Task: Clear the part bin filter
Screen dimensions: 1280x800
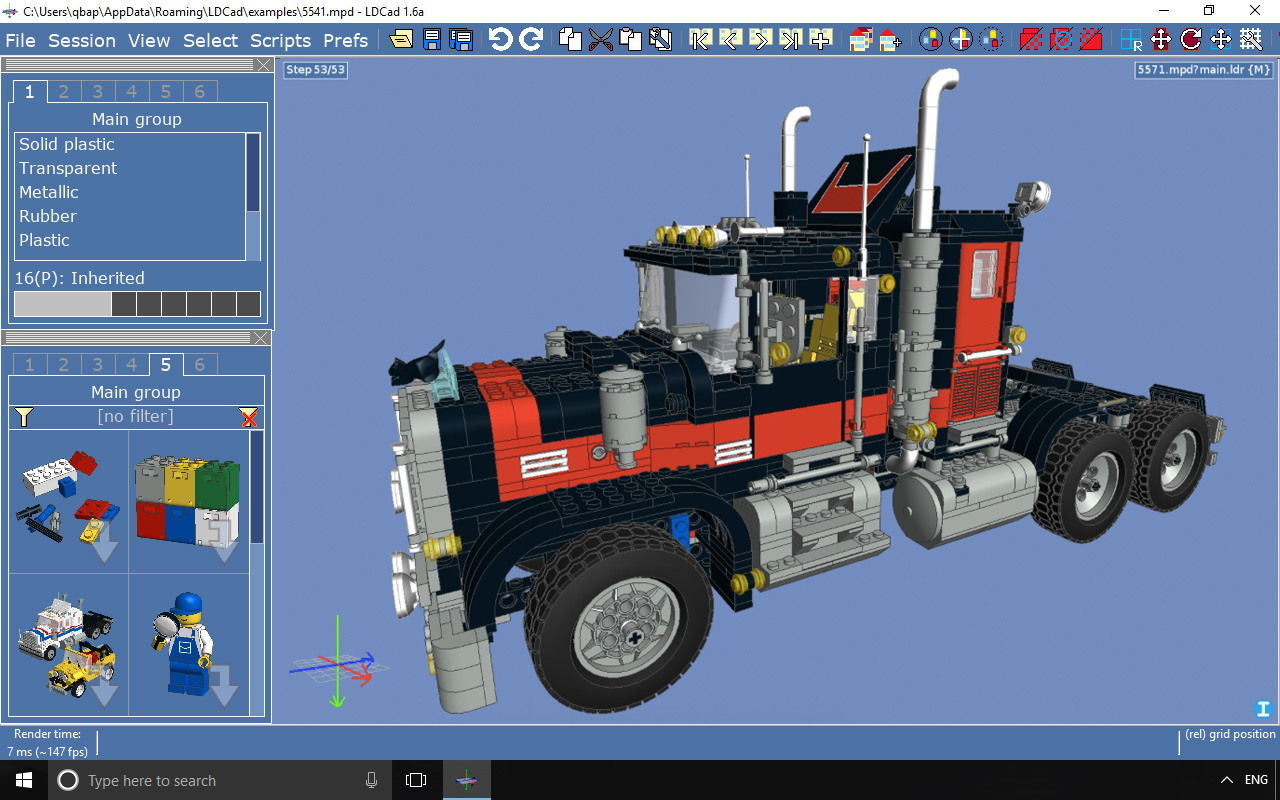Action: [x=249, y=417]
